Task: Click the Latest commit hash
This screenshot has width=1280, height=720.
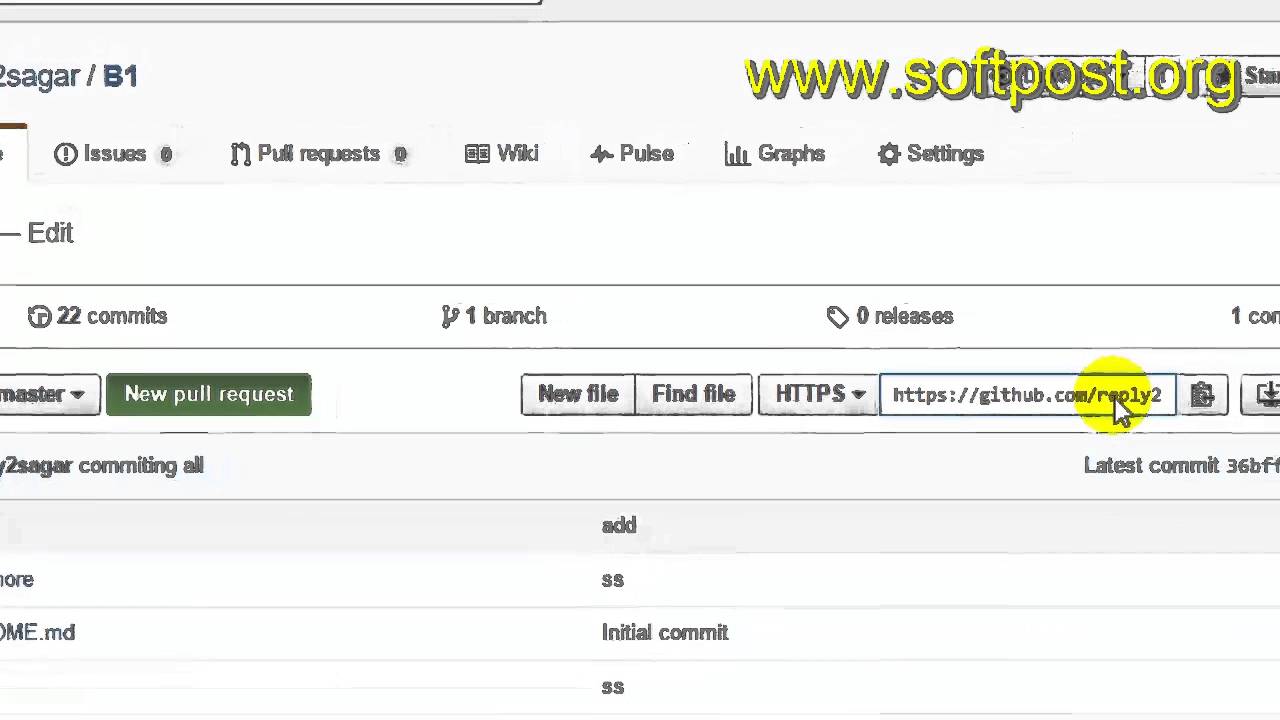Action: coord(1253,465)
